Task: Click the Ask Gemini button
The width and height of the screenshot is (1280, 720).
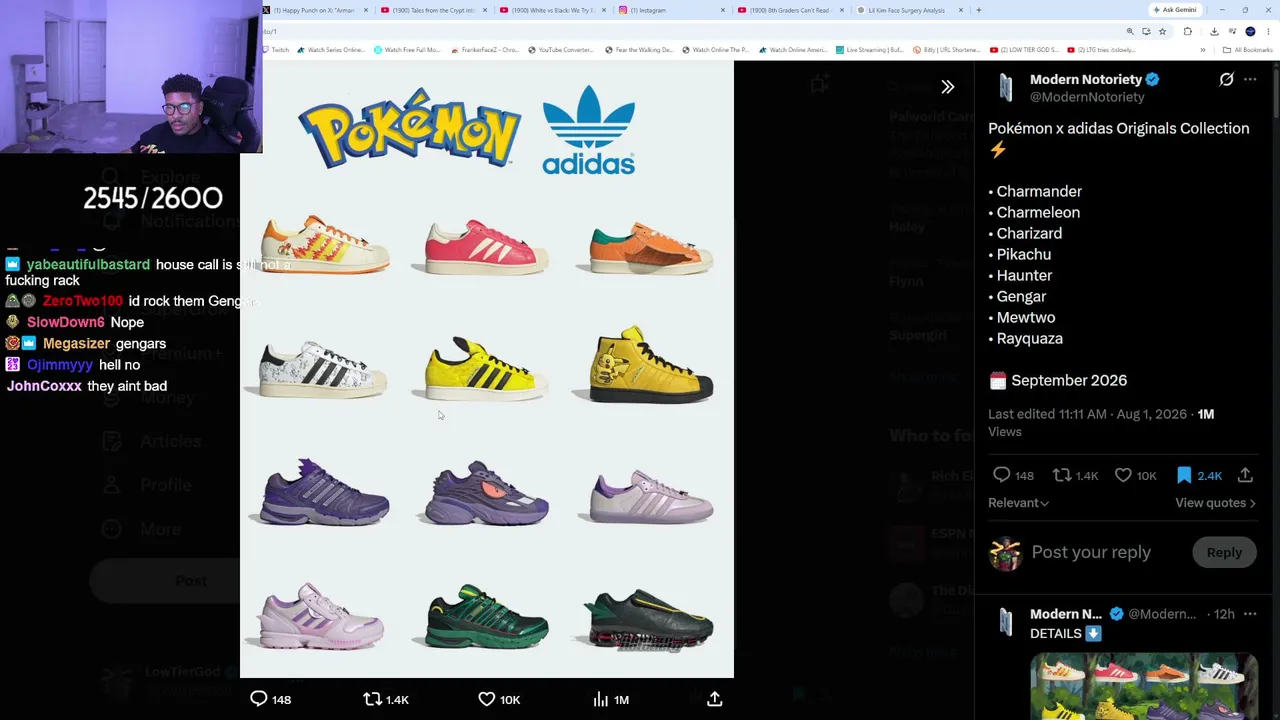Action: tap(1174, 10)
